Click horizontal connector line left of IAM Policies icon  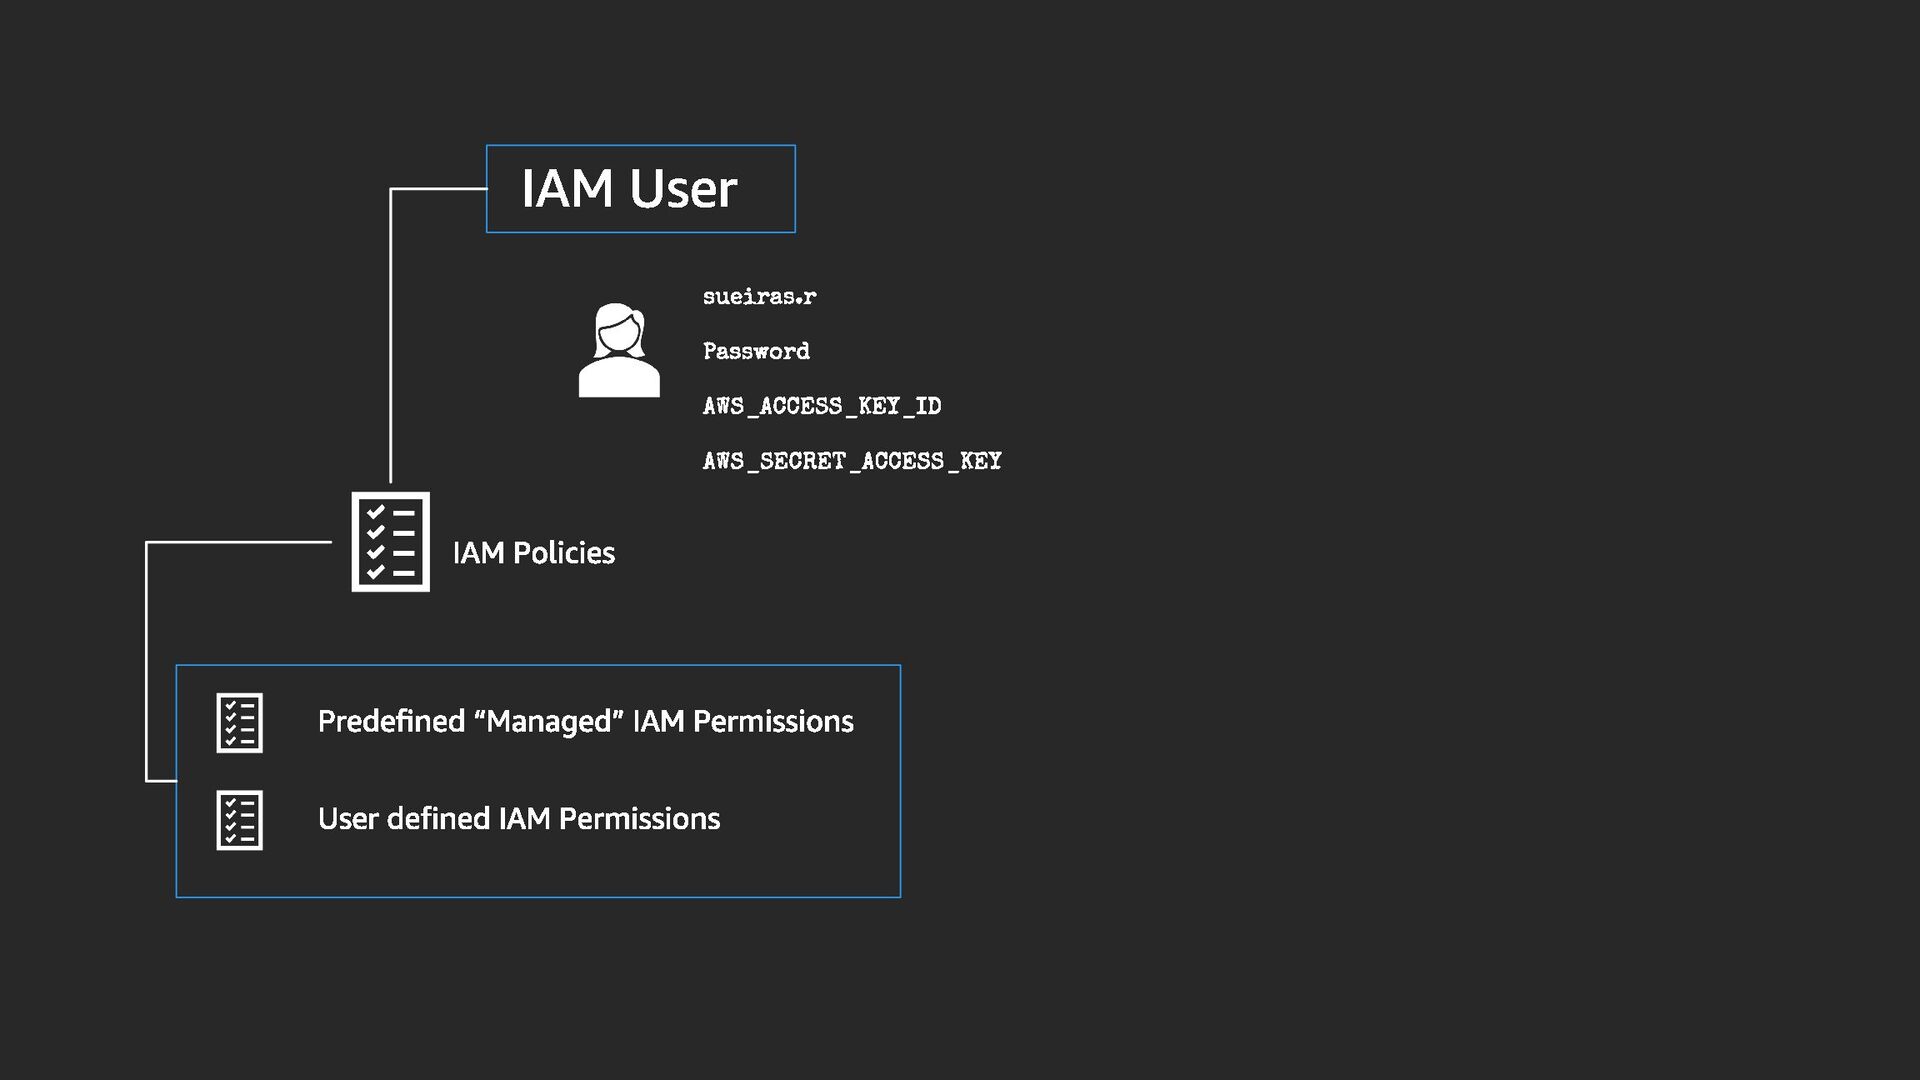click(240, 542)
